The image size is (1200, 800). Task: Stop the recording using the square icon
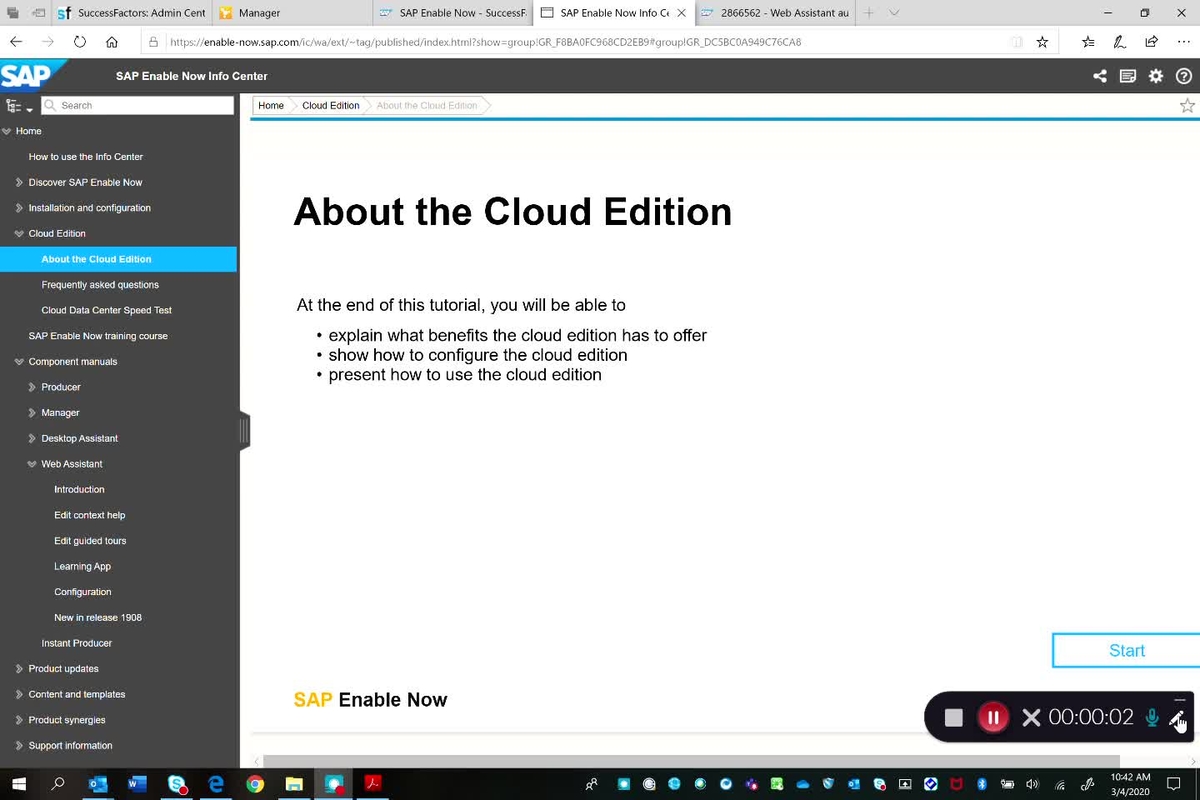(953, 717)
